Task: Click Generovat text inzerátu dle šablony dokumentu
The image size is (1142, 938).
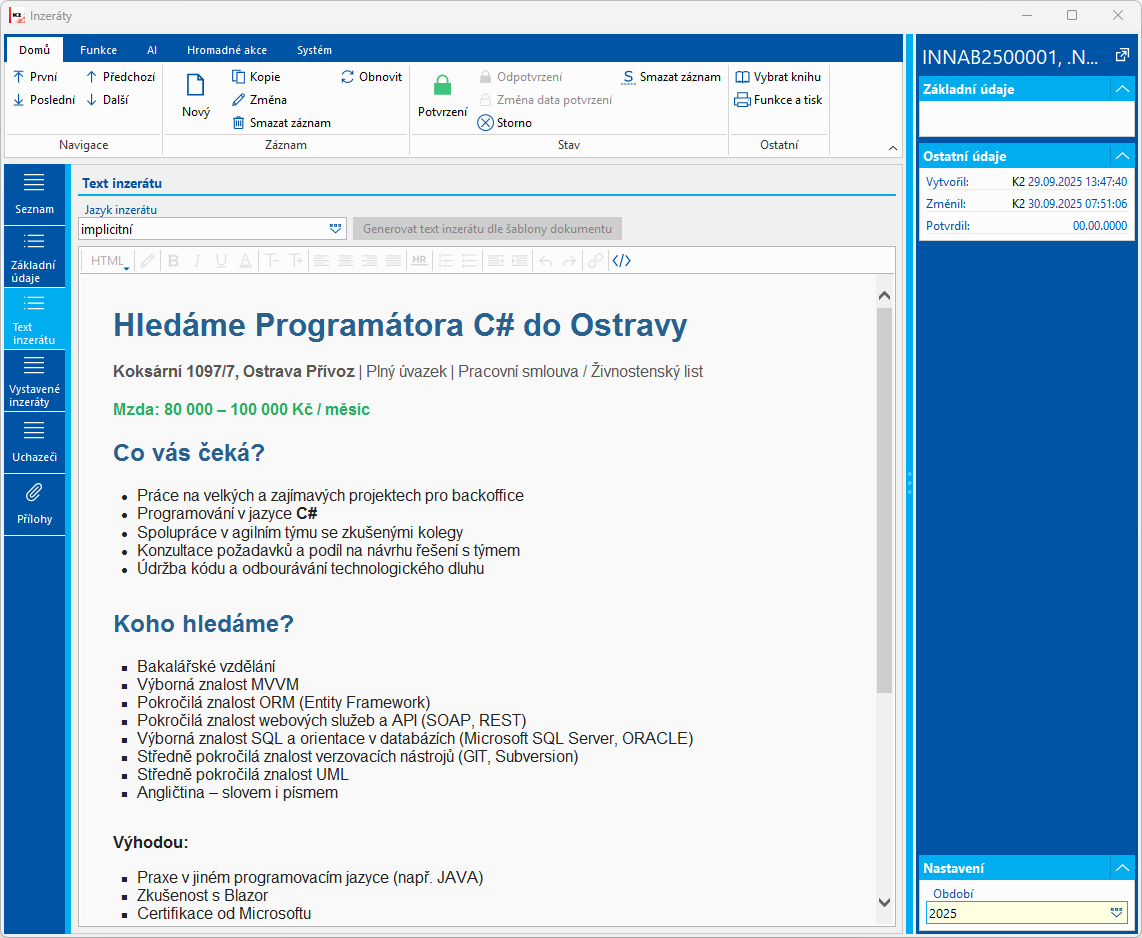Action: click(487, 229)
